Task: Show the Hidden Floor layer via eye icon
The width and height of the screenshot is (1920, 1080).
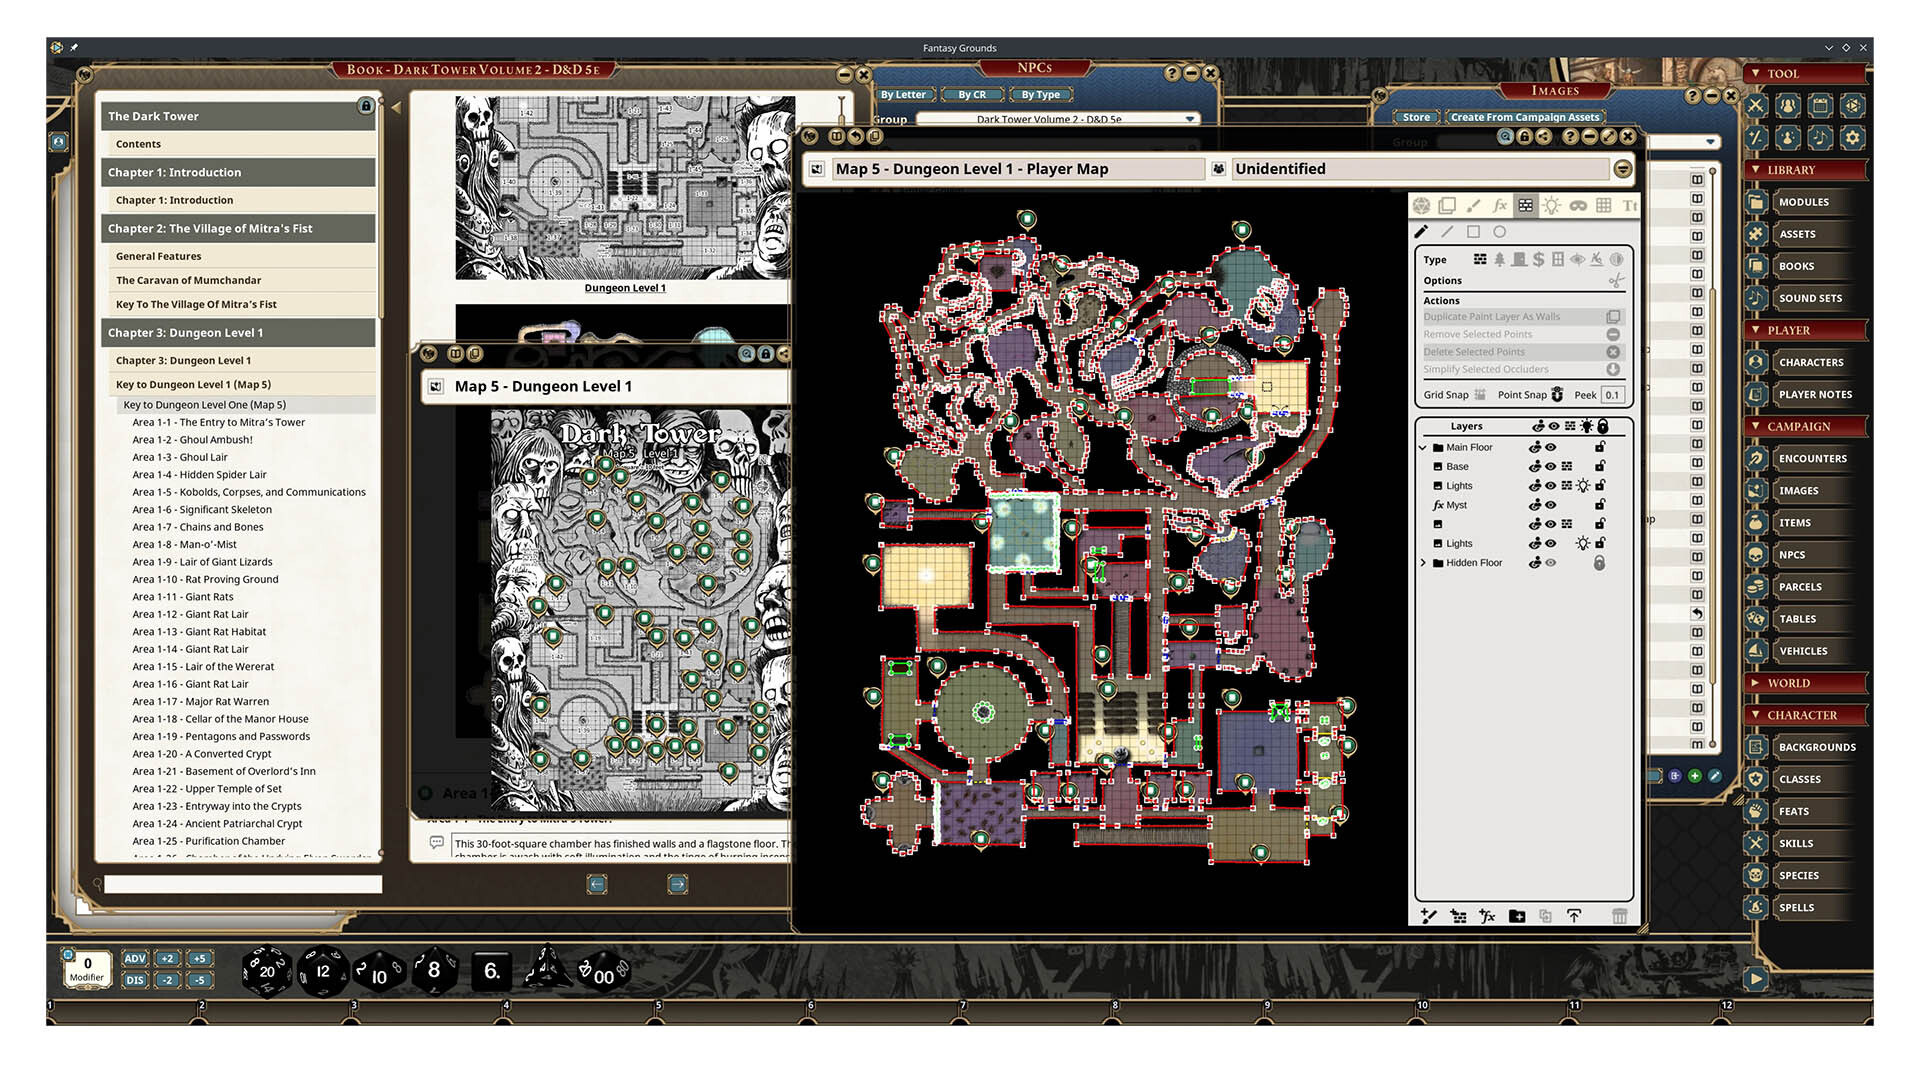Action: pyautogui.click(x=1551, y=563)
